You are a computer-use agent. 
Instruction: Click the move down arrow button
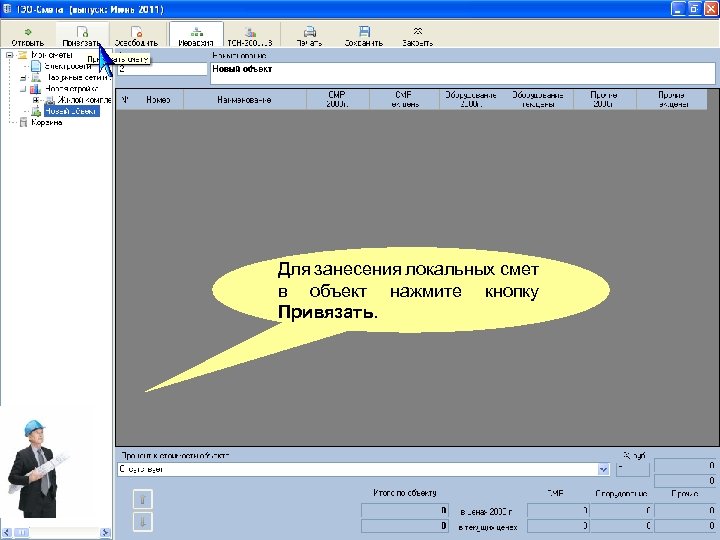[x=142, y=522]
